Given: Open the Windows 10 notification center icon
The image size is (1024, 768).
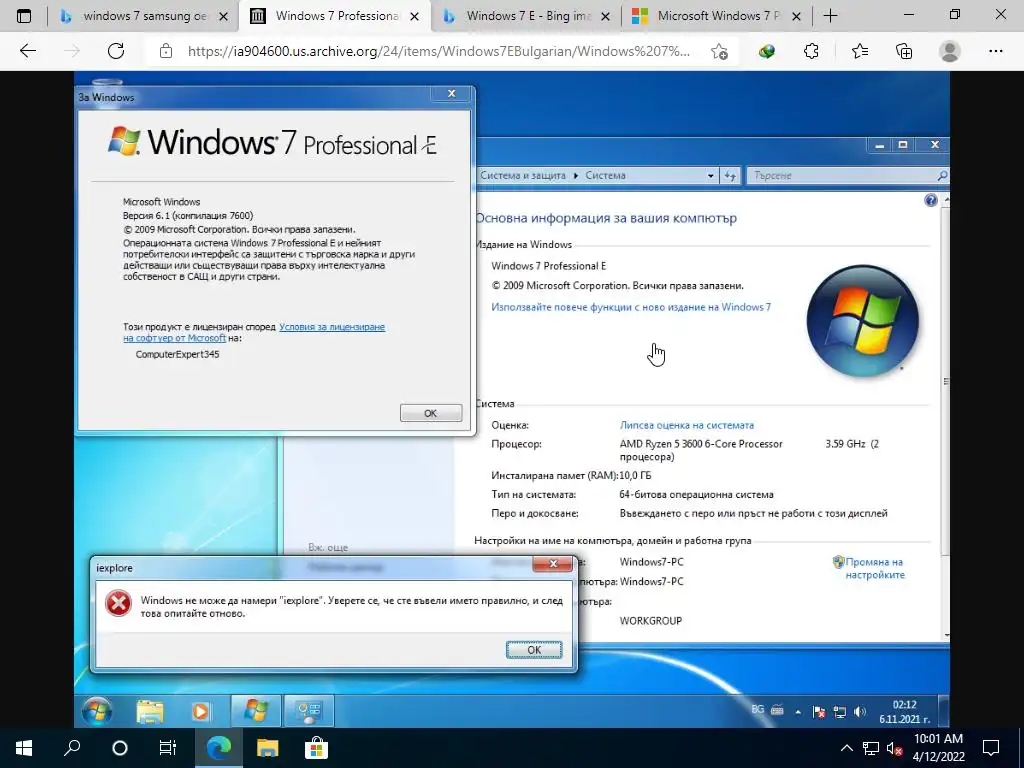Looking at the screenshot, I should pyautogui.click(x=991, y=748).
